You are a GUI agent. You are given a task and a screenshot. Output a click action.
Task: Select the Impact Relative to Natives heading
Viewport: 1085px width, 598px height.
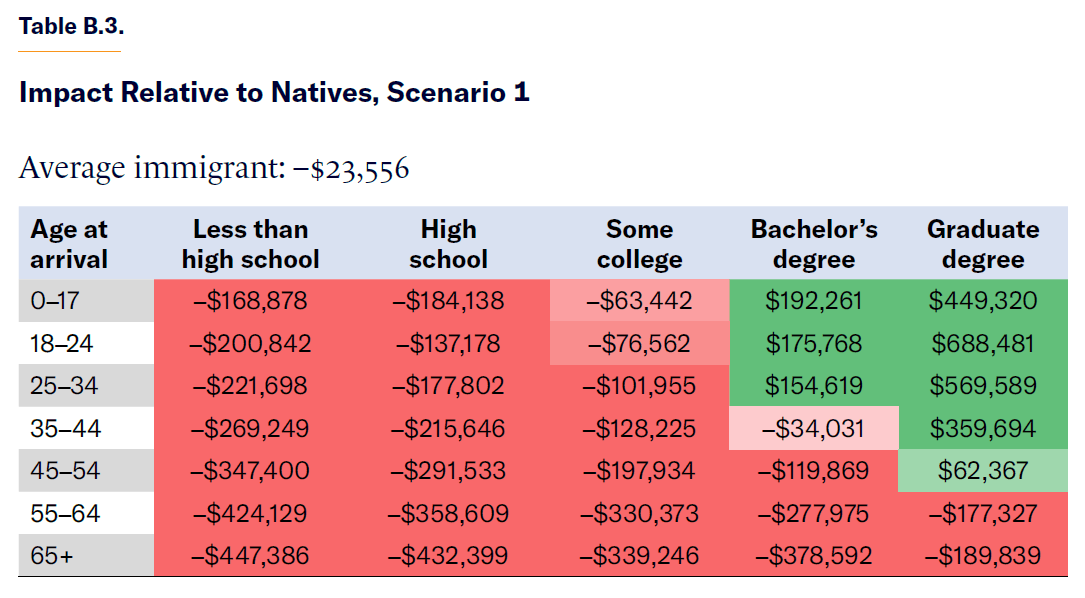pyautogui.click(x=274, y=93)
